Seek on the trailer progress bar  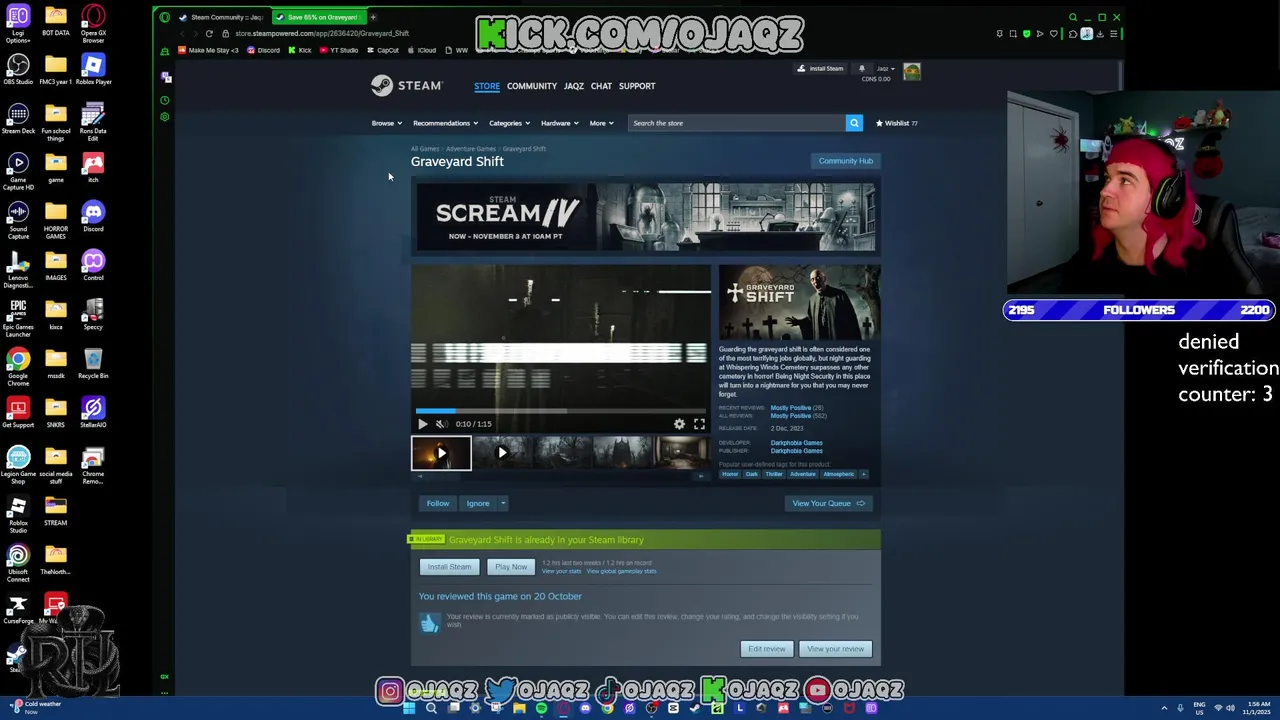561,410
